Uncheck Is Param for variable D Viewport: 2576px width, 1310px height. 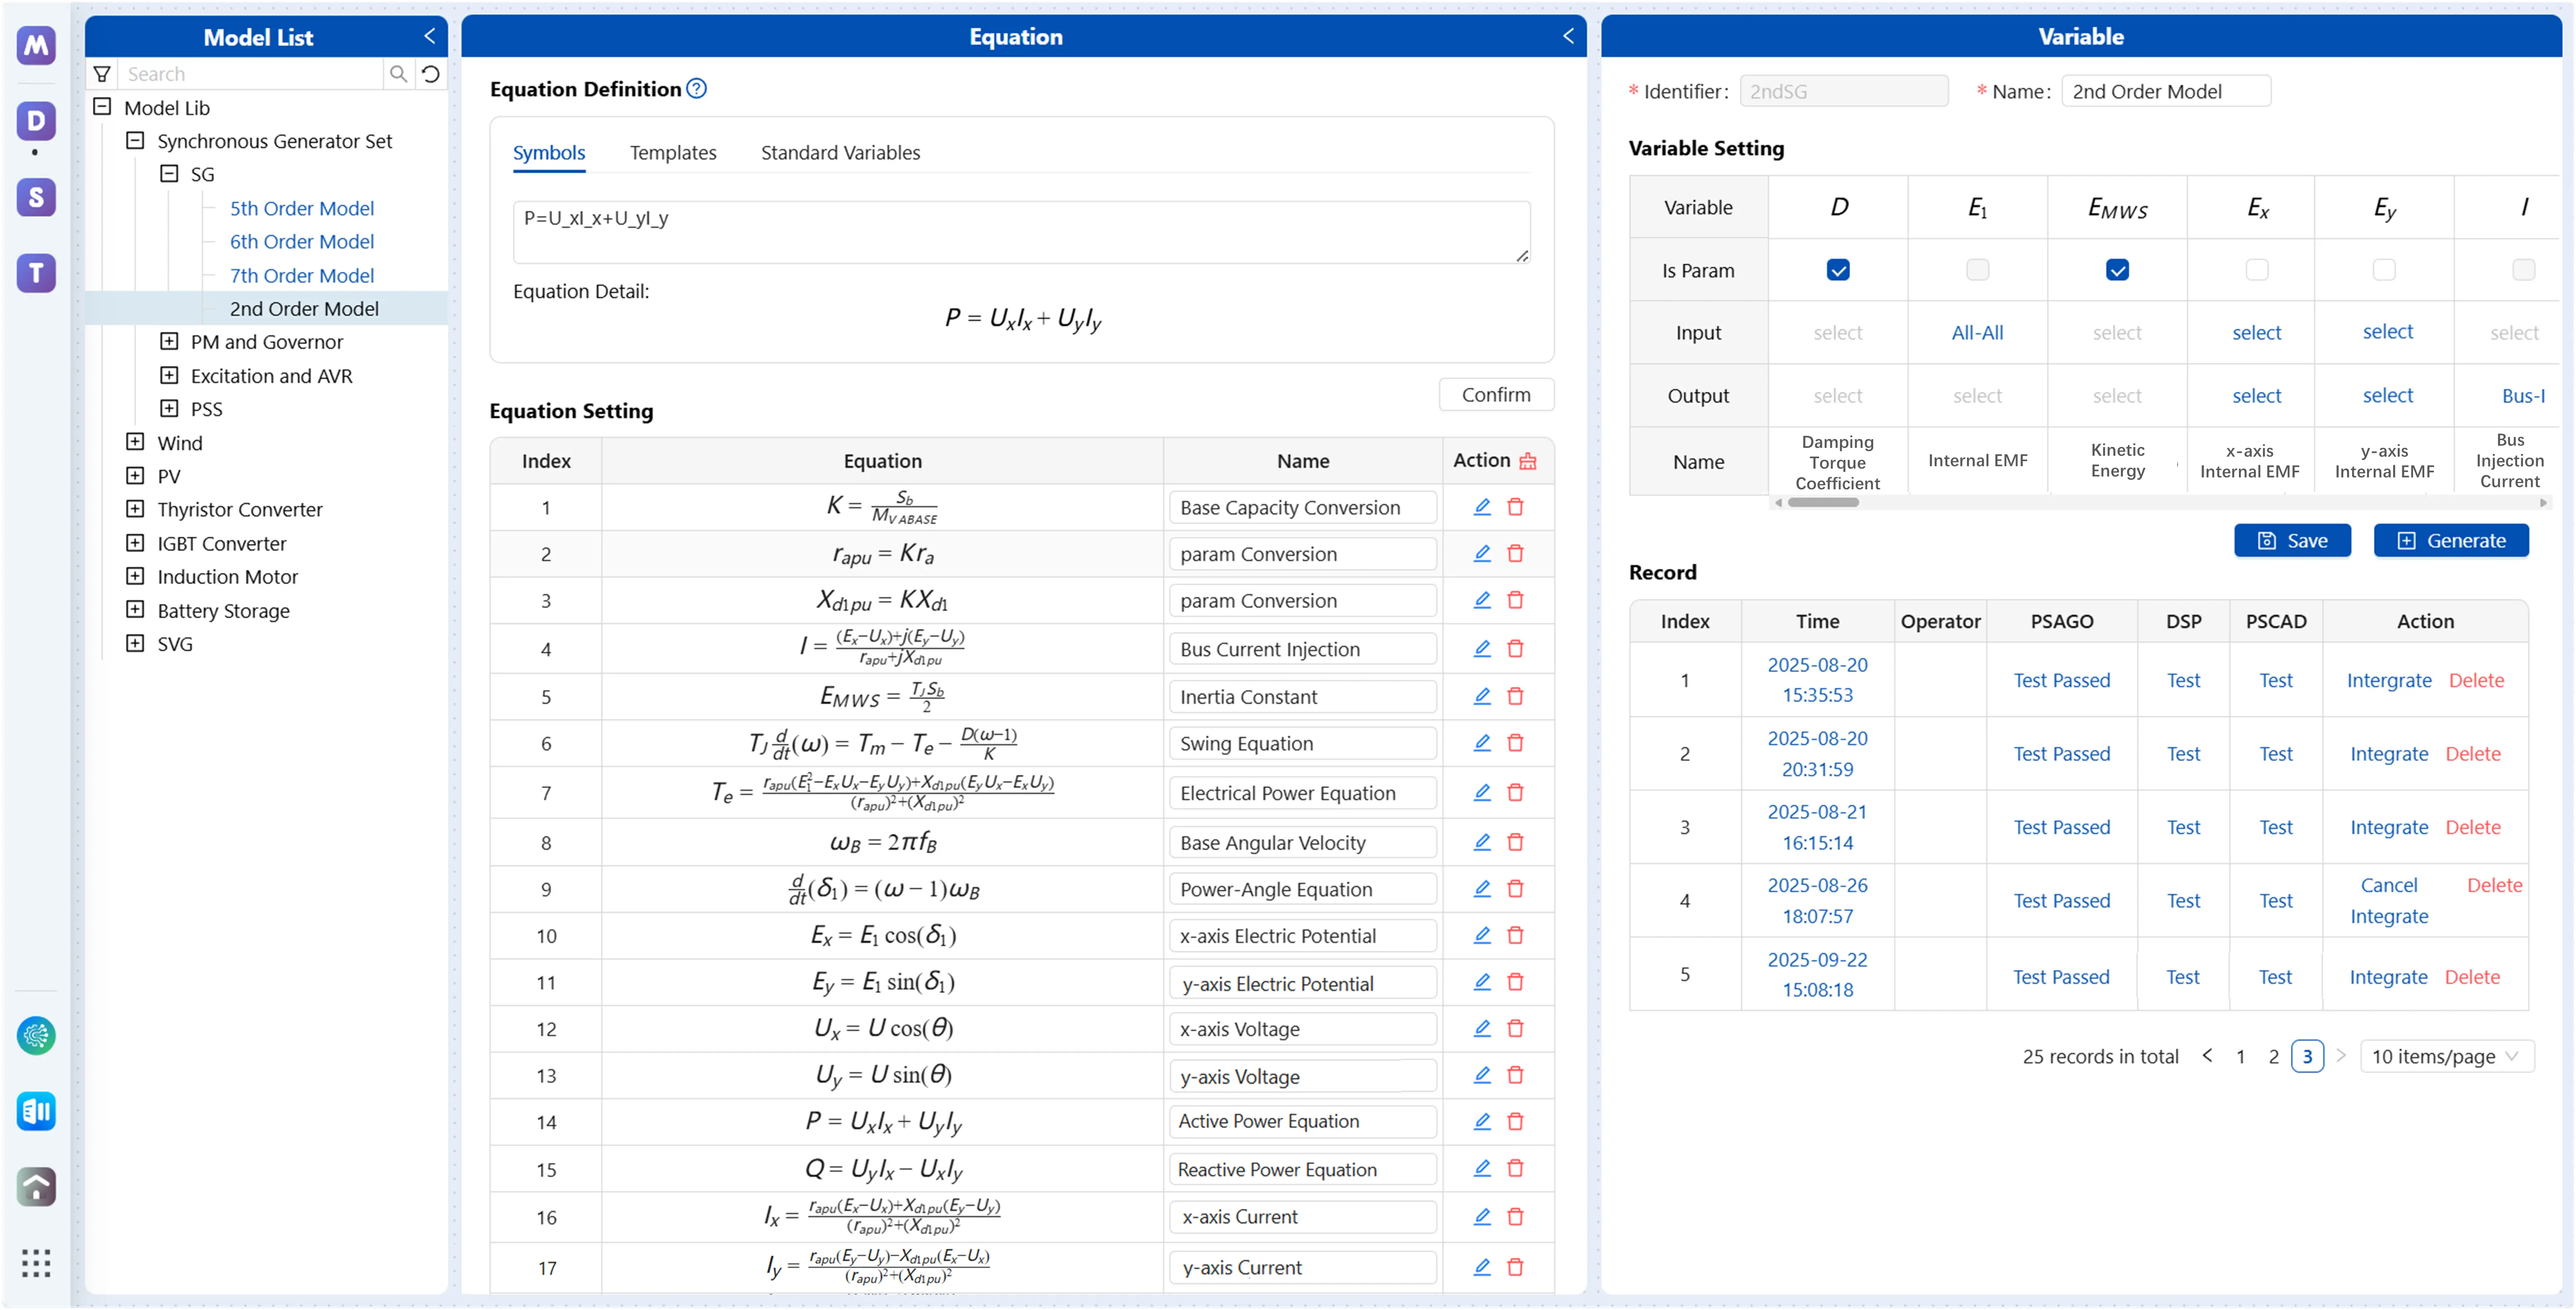(1837, 270)
